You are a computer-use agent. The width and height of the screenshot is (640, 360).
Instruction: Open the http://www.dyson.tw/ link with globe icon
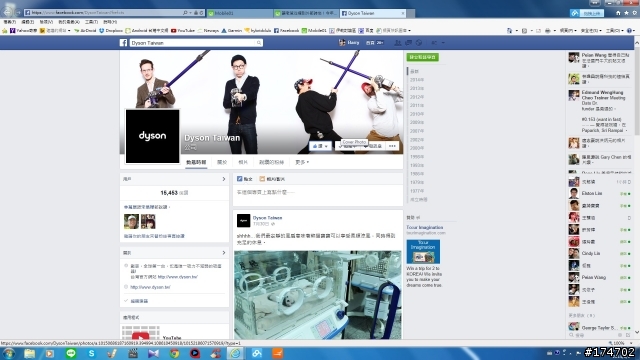point(150,287)
